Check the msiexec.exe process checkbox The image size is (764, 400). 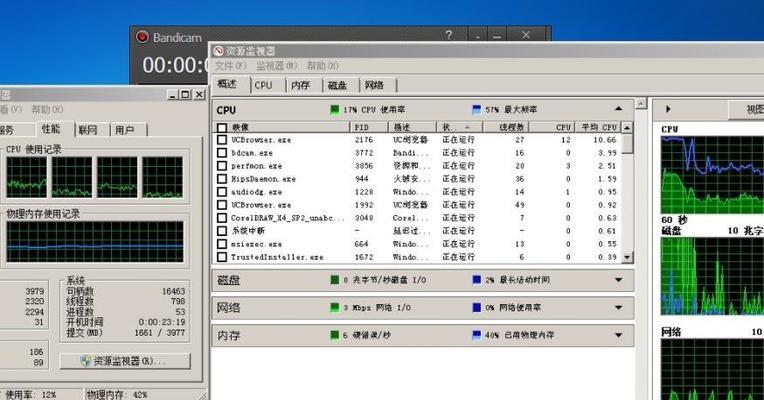pyautogui.click(x=222, y=244)
